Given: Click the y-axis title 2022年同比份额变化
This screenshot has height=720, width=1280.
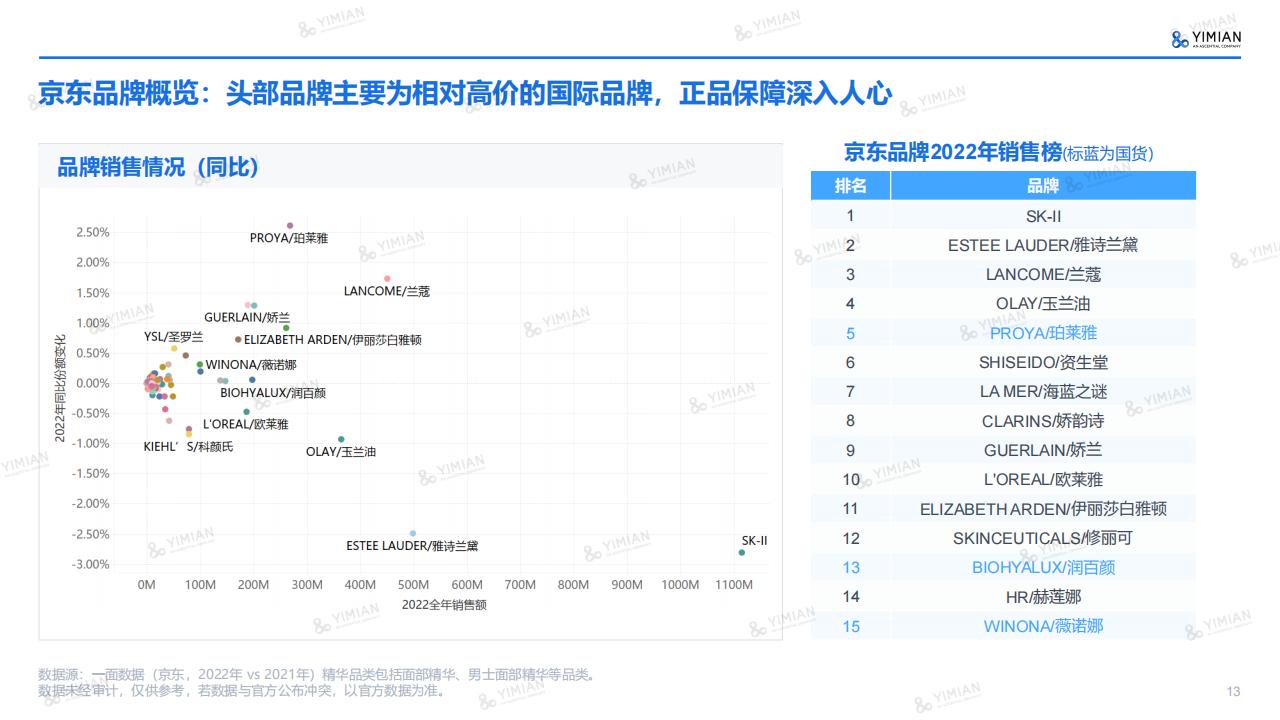Looking at the screenshot, I should pyautogui.click(x=60, y=389).
